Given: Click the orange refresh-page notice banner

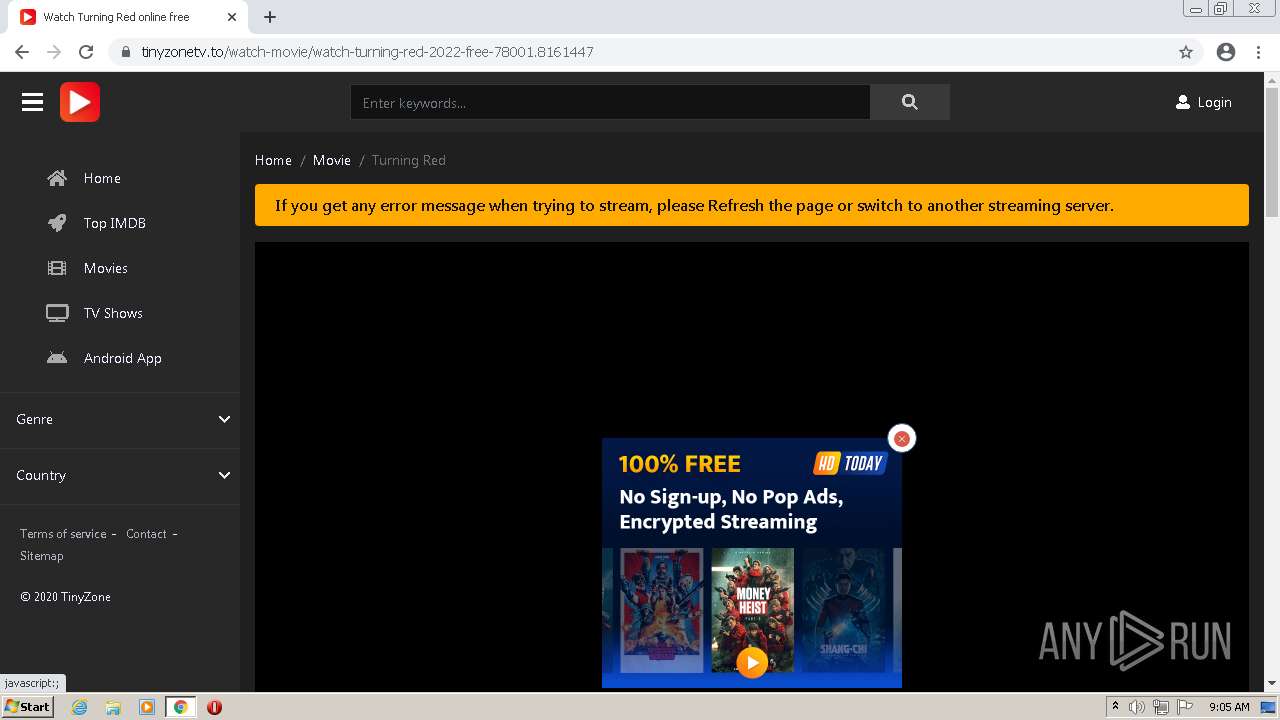Looking at the screenshot, I should coord(752,205).
